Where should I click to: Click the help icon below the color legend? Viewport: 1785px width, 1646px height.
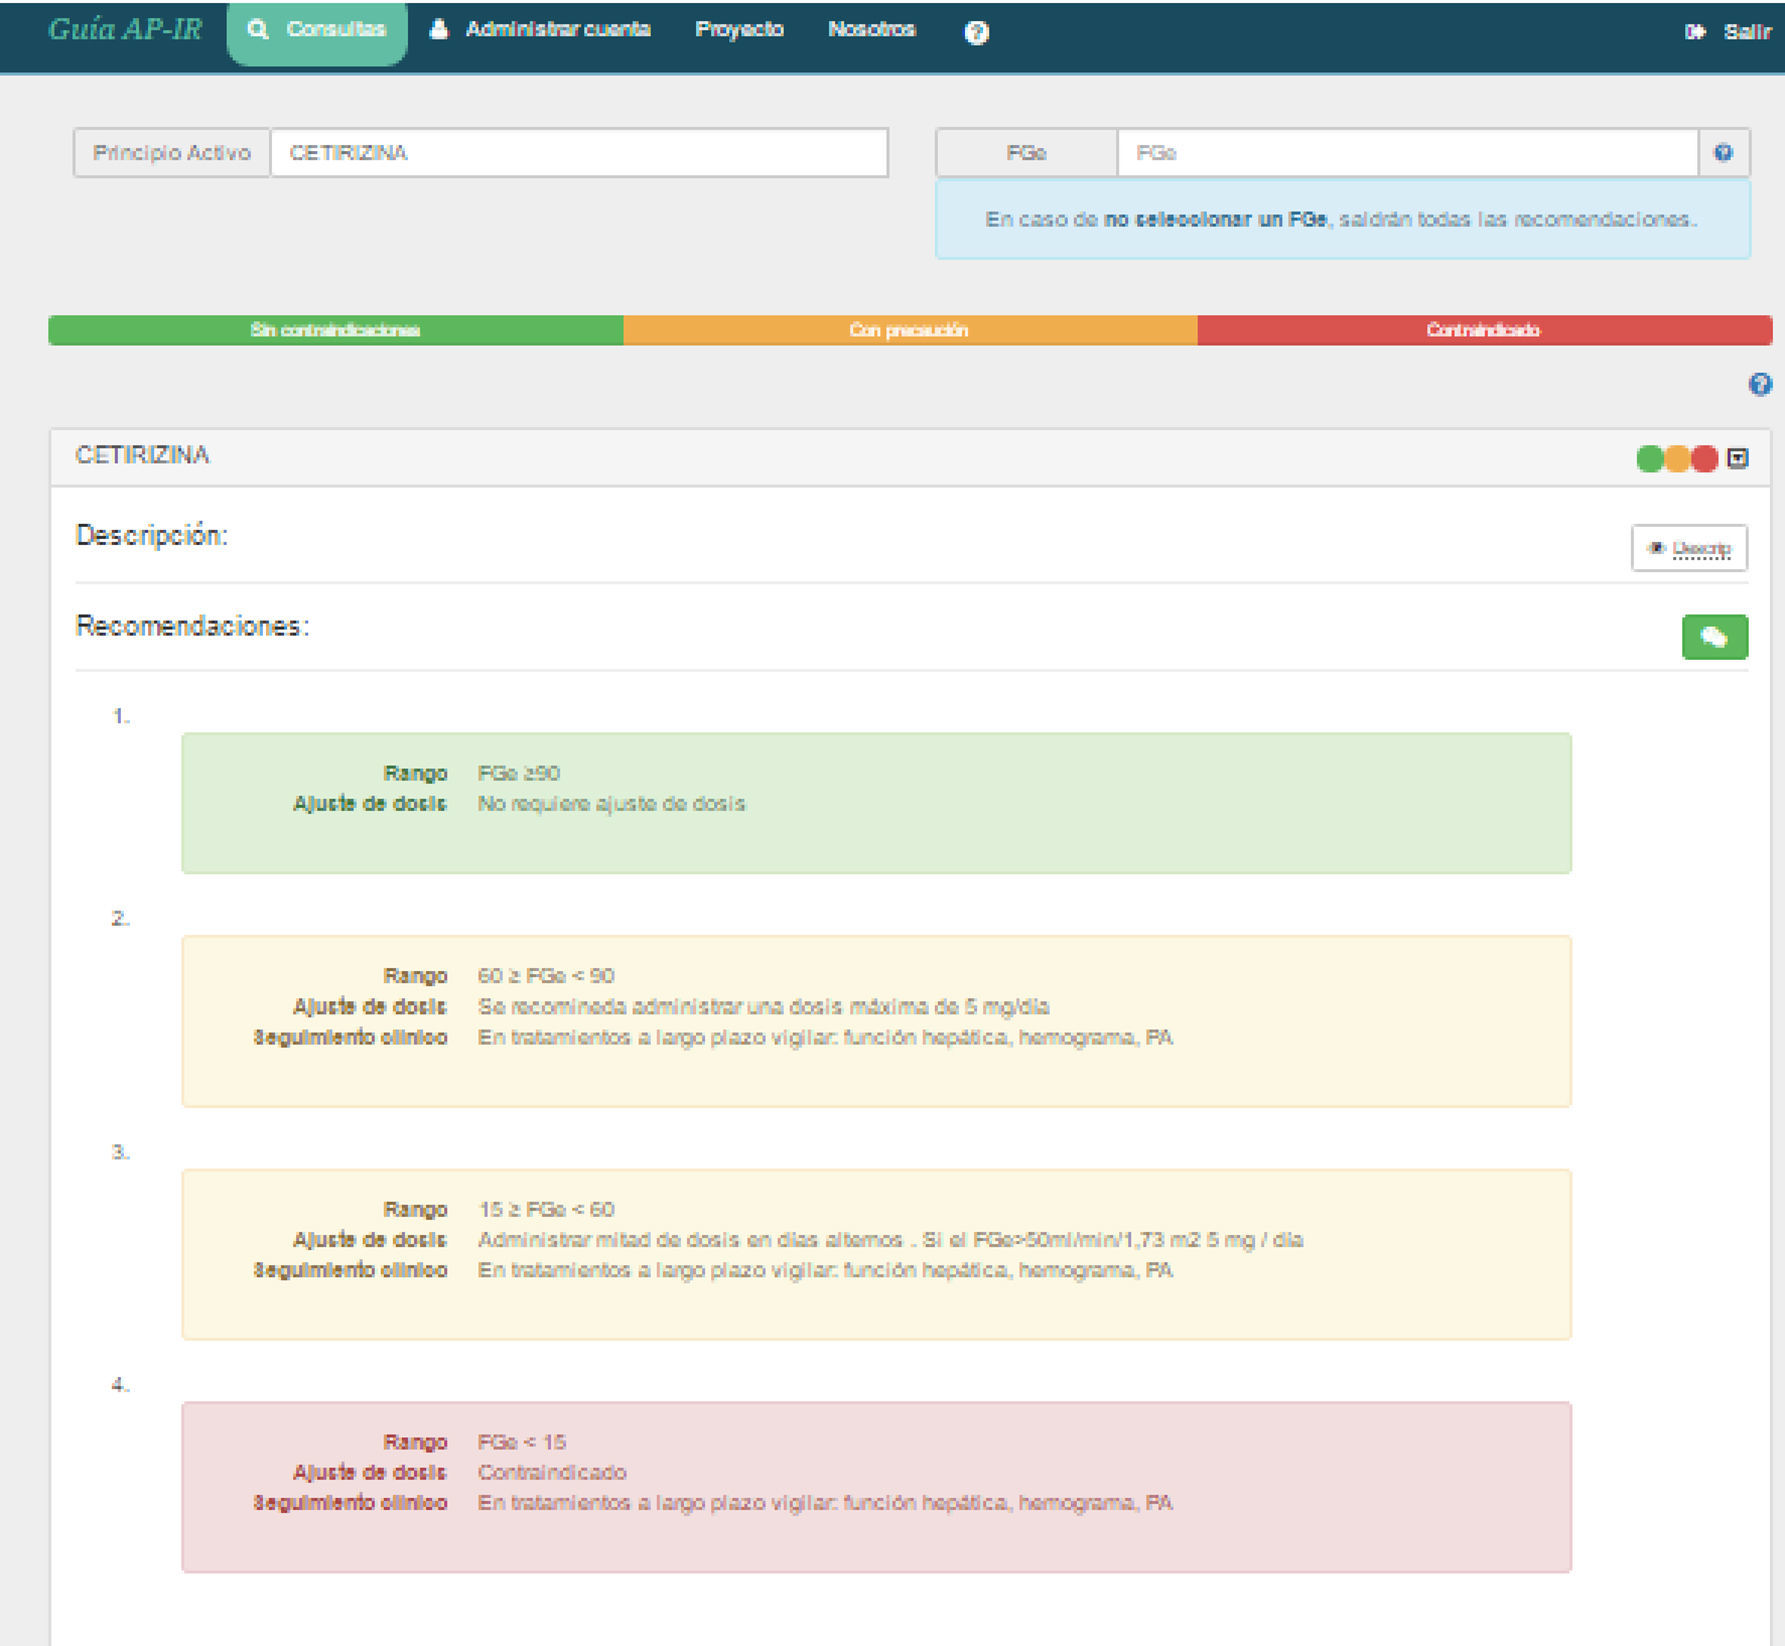1759,384
